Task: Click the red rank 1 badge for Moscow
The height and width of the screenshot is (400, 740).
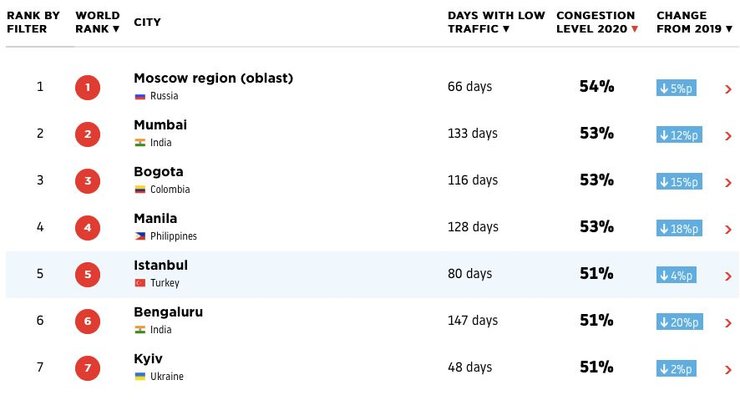Action: coord(87,88)
